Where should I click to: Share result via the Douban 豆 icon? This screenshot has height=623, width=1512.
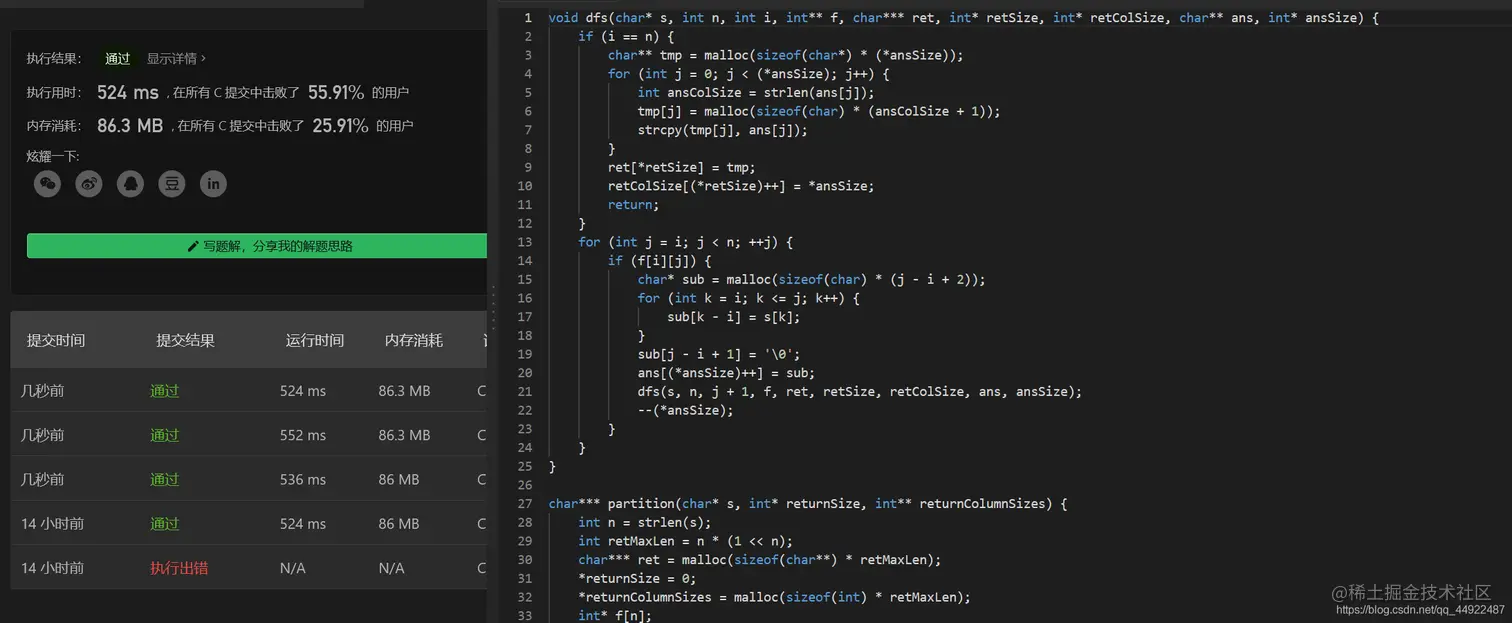pyautogui.click(x=172, y=183)
